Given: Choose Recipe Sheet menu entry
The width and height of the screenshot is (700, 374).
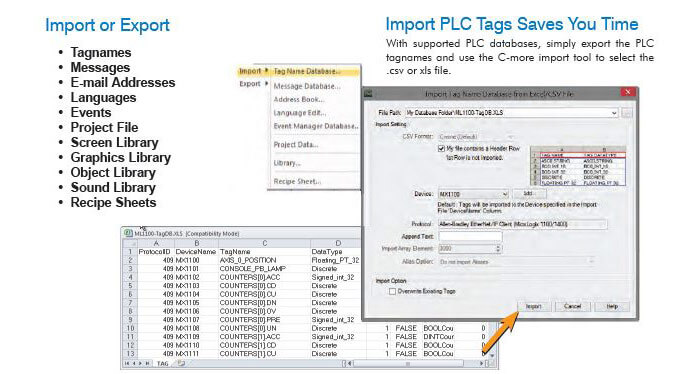Looking at the screenshot, I should coord(297,181).
